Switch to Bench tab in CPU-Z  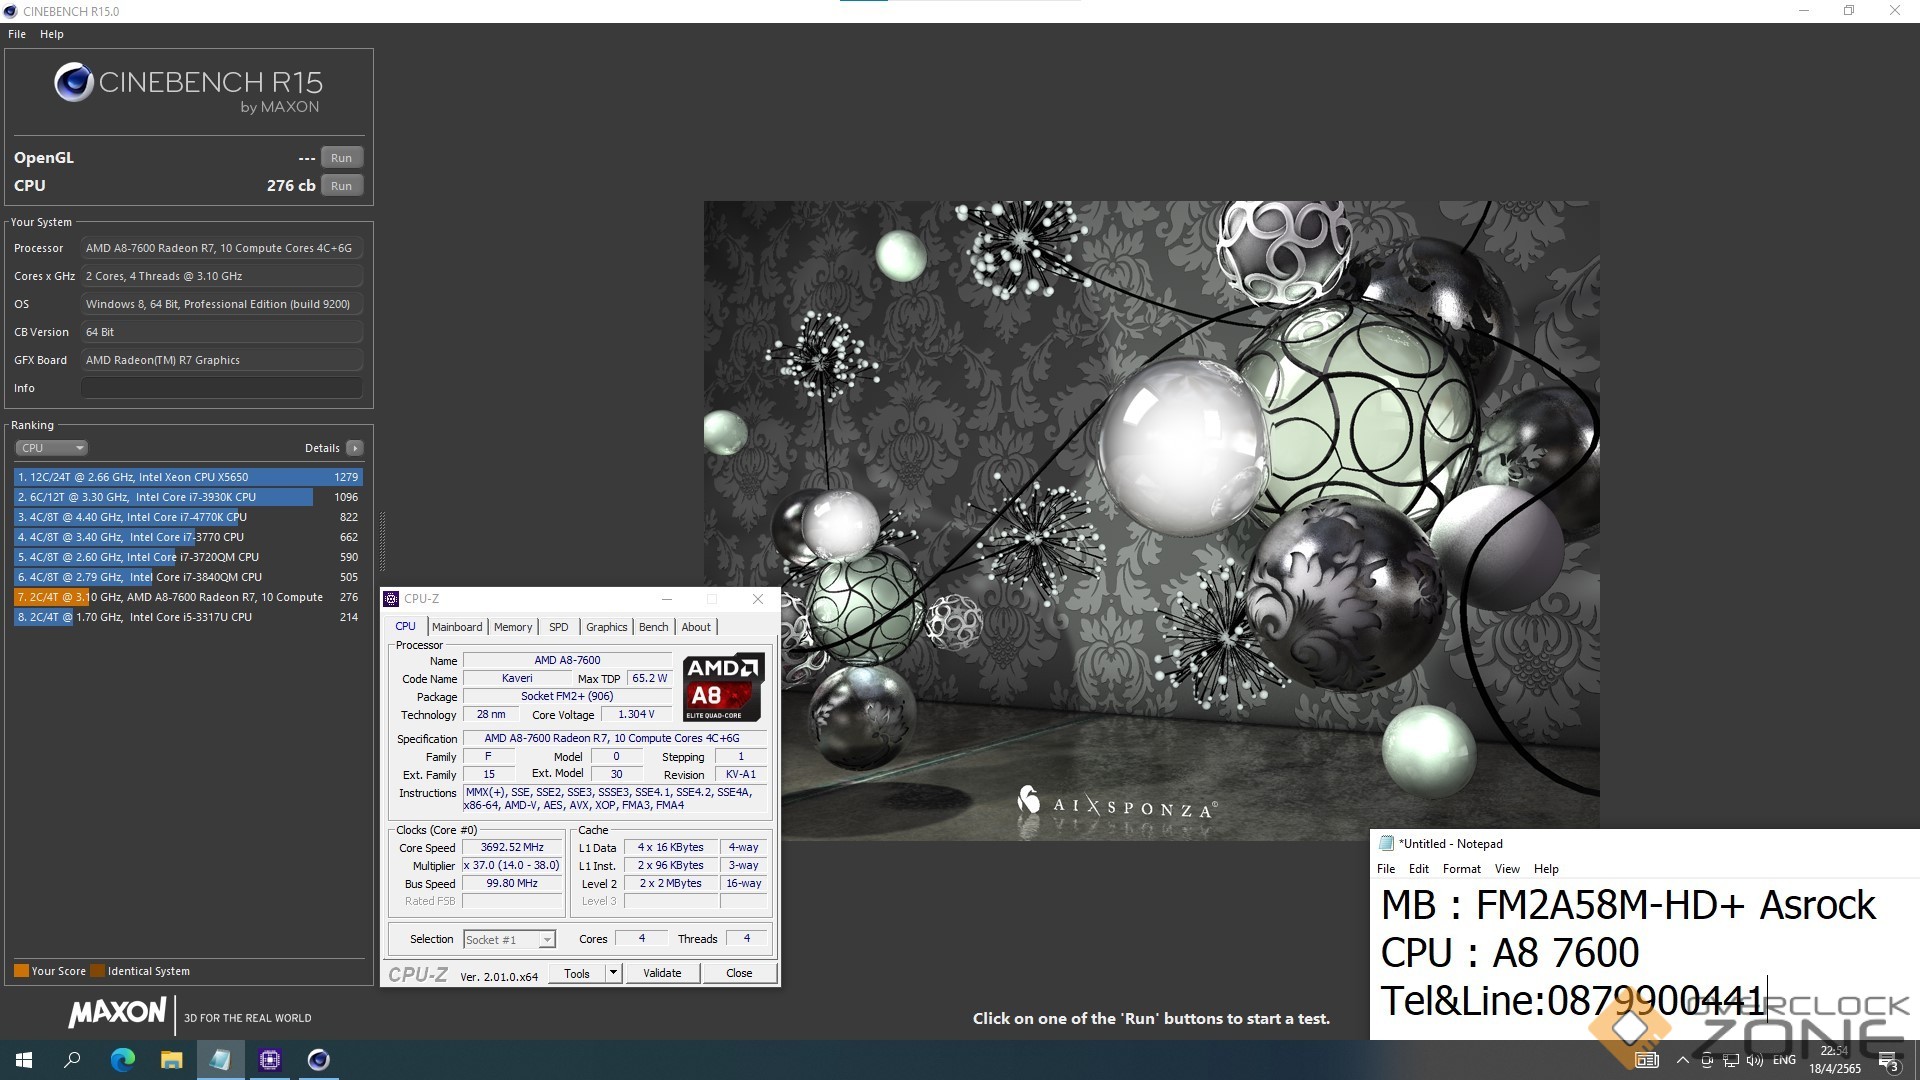654,627
